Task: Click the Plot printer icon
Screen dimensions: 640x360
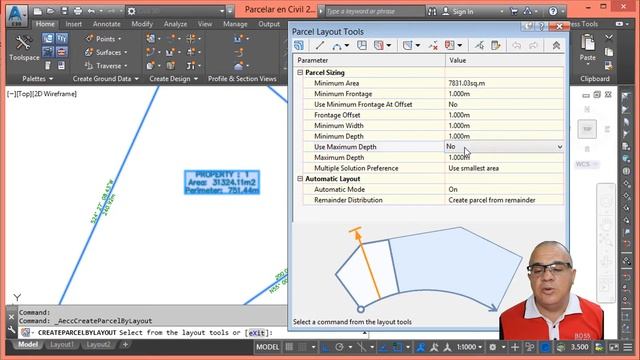Action: 78,11
